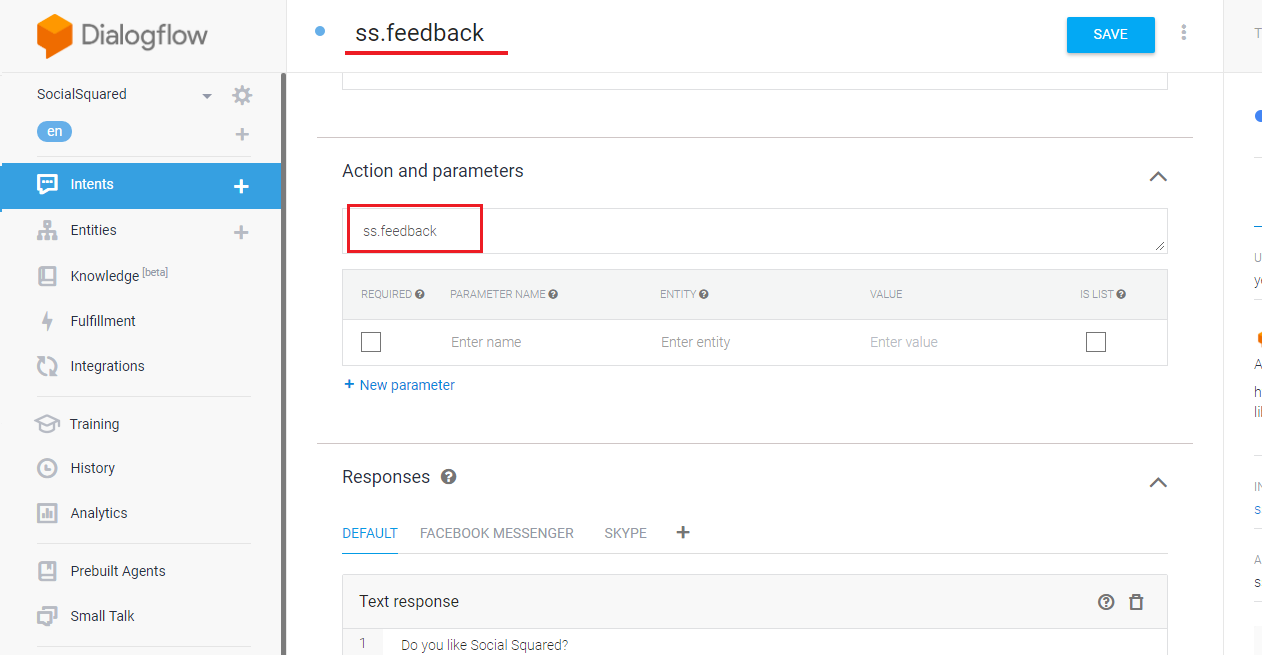Add a language with the plus icon

pos(241,134)
